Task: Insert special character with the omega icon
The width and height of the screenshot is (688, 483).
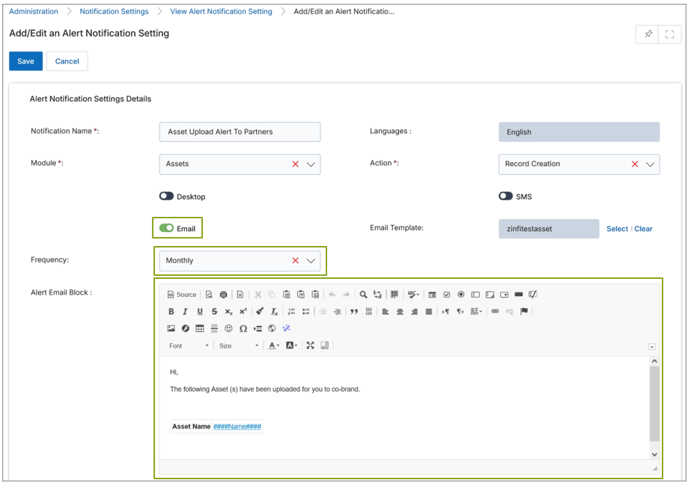Action: 243,329
